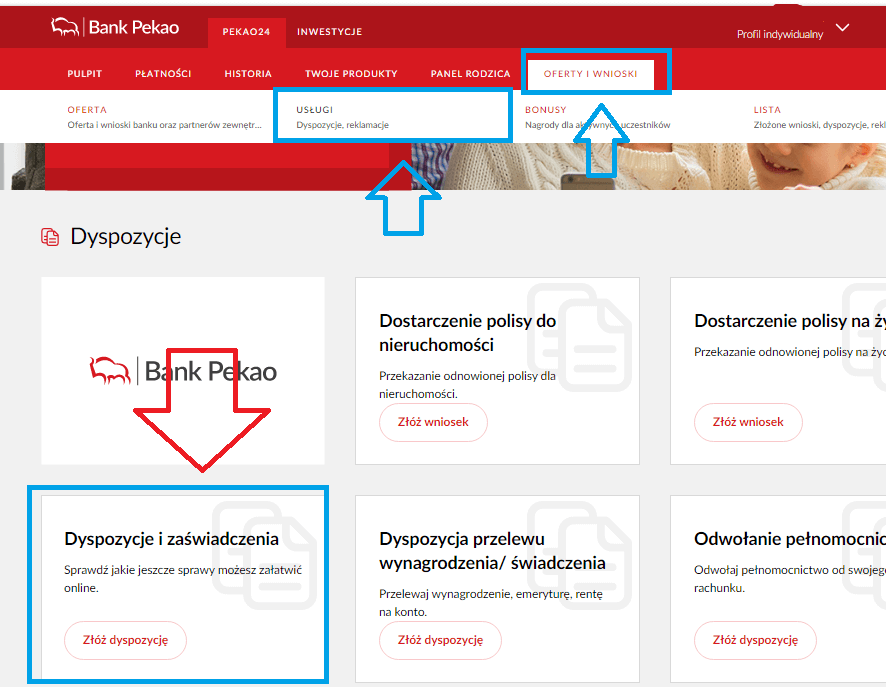Image resolution: width=886 pixels, height=687 pixels.
Task: Open the BONUSY submenu entry
Action: coord(597,117)
